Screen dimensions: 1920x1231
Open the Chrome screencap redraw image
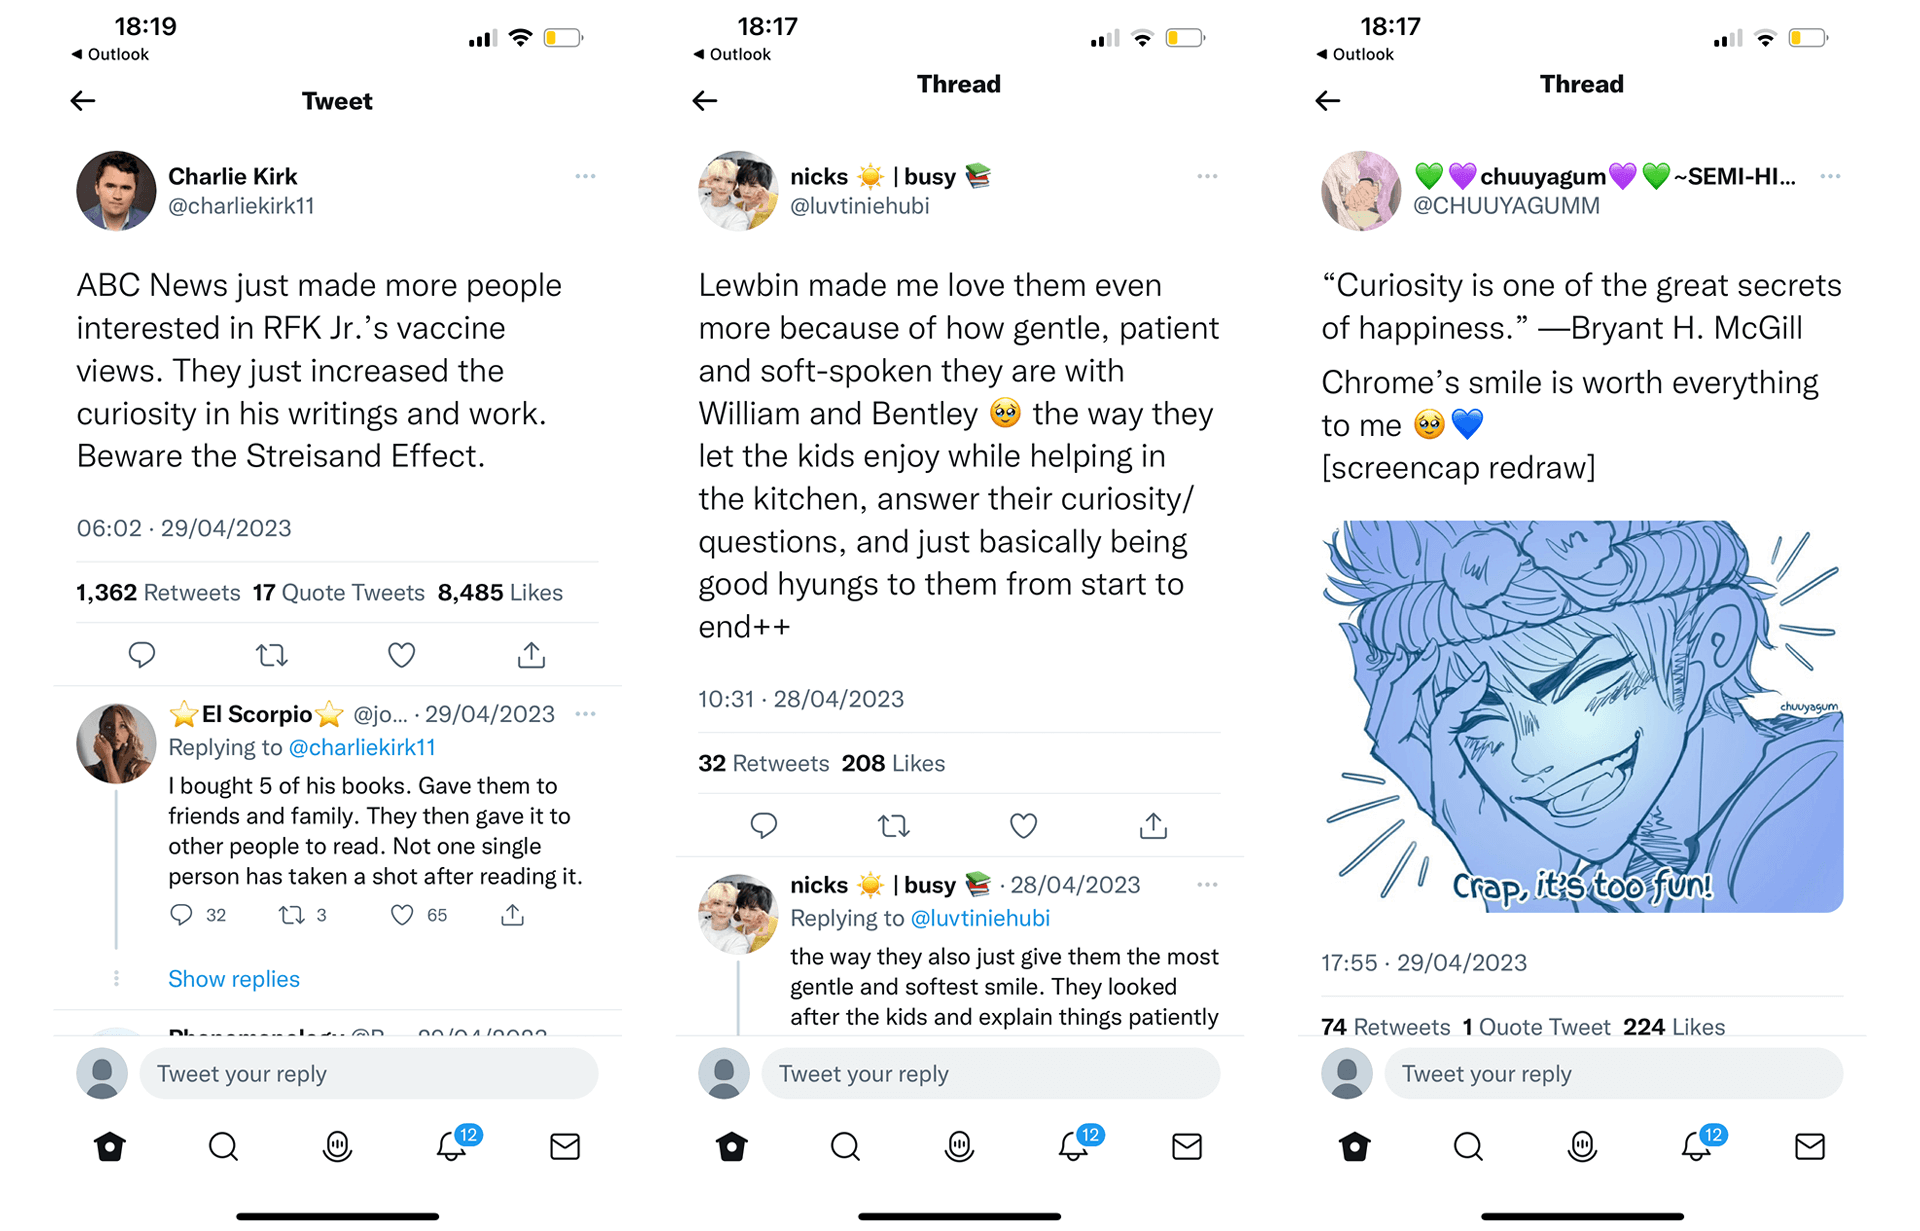click(1582, 716)
